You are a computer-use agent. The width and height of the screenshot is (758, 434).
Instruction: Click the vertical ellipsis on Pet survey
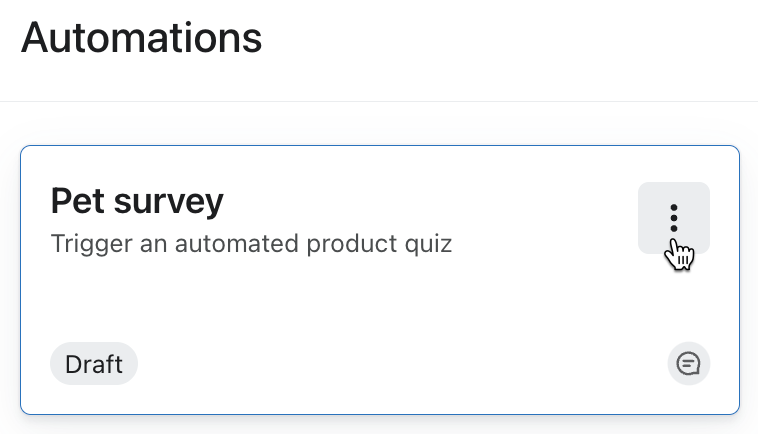tap(674, 218)
